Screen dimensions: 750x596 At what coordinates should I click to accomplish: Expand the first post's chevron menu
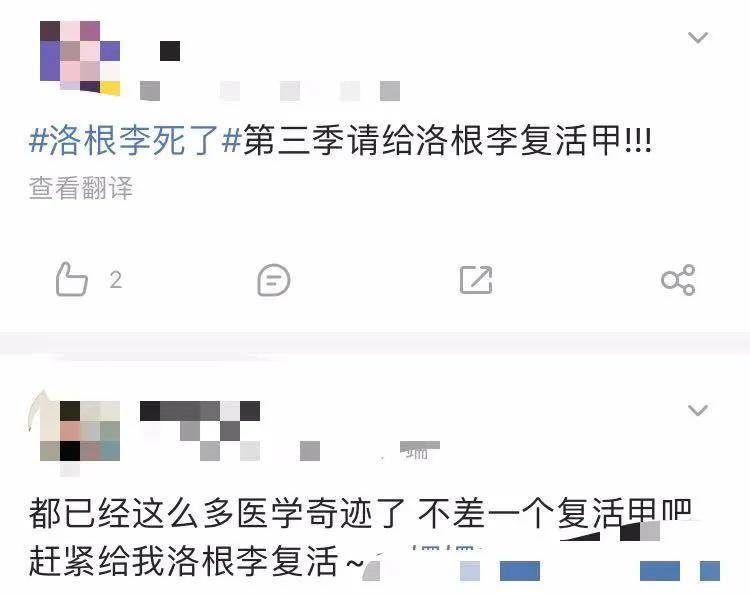(x=698, y=37)
